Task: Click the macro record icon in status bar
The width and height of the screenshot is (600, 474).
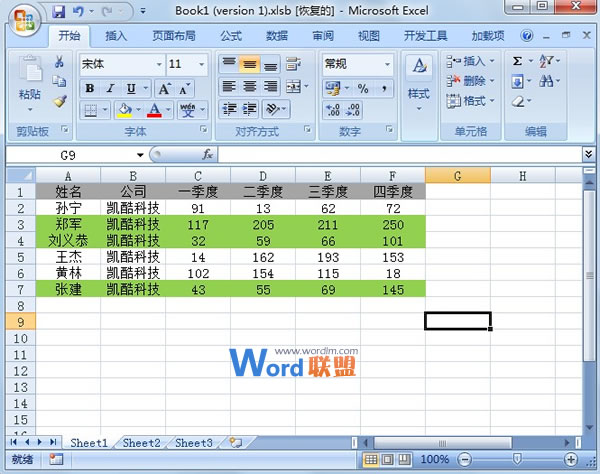Action: point(56,459)
